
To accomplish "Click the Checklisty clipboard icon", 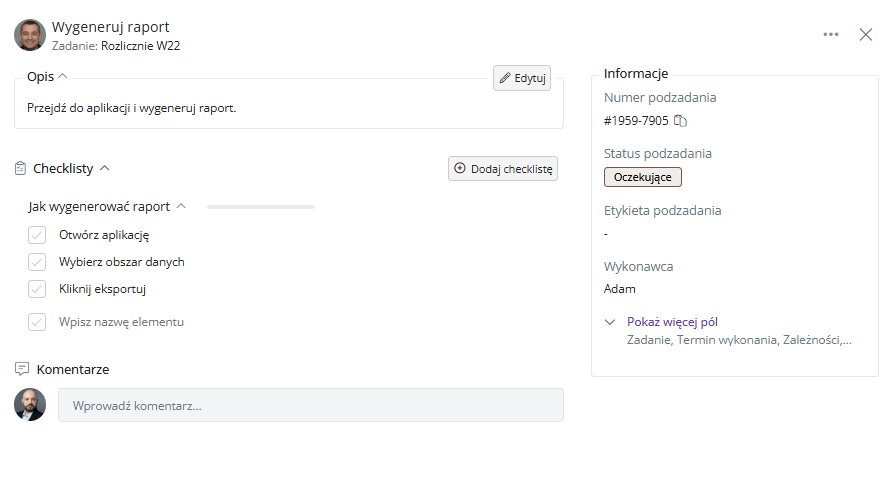I will [20, 168].
